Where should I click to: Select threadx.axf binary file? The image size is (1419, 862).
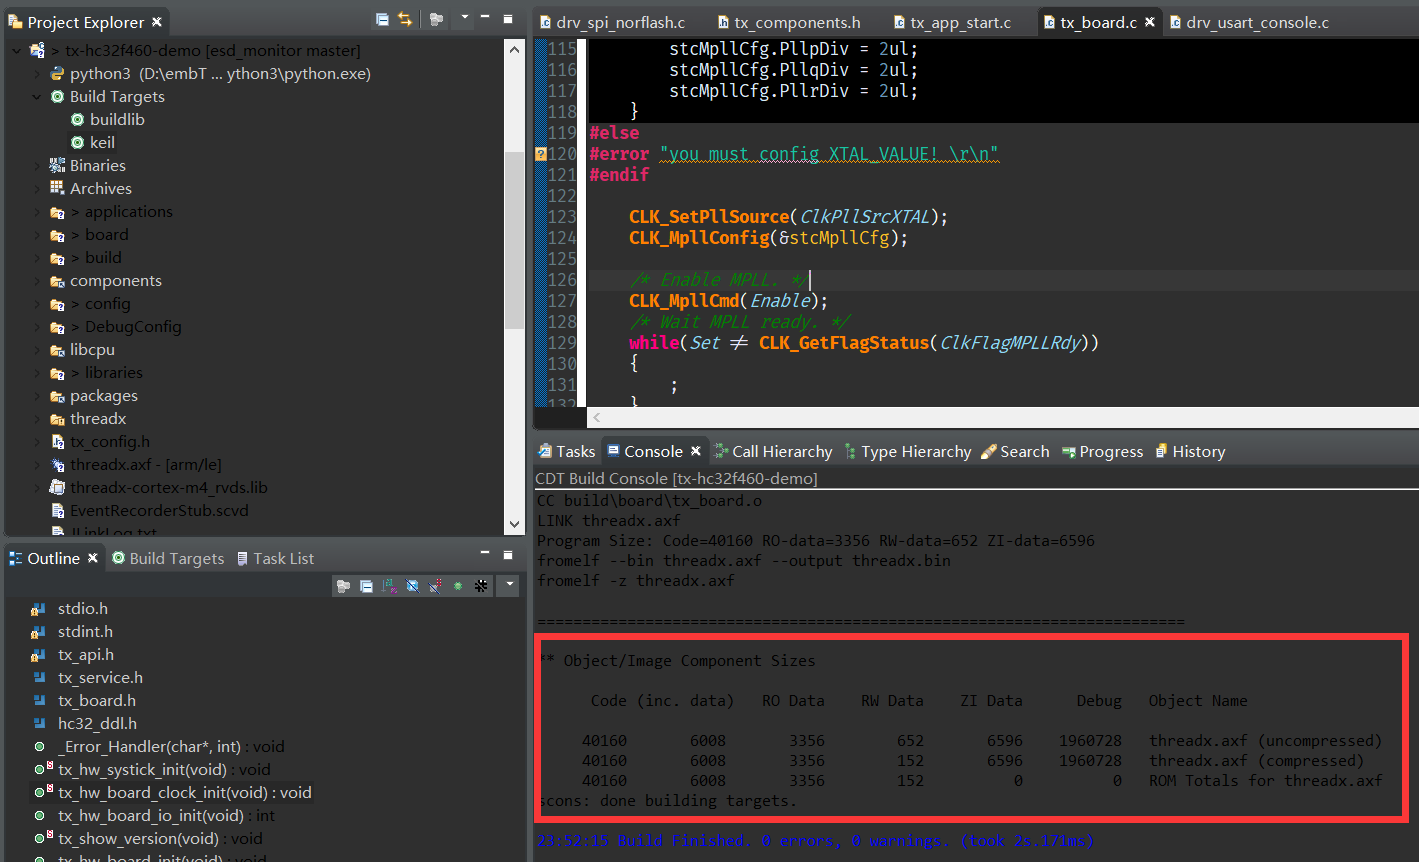135,465
